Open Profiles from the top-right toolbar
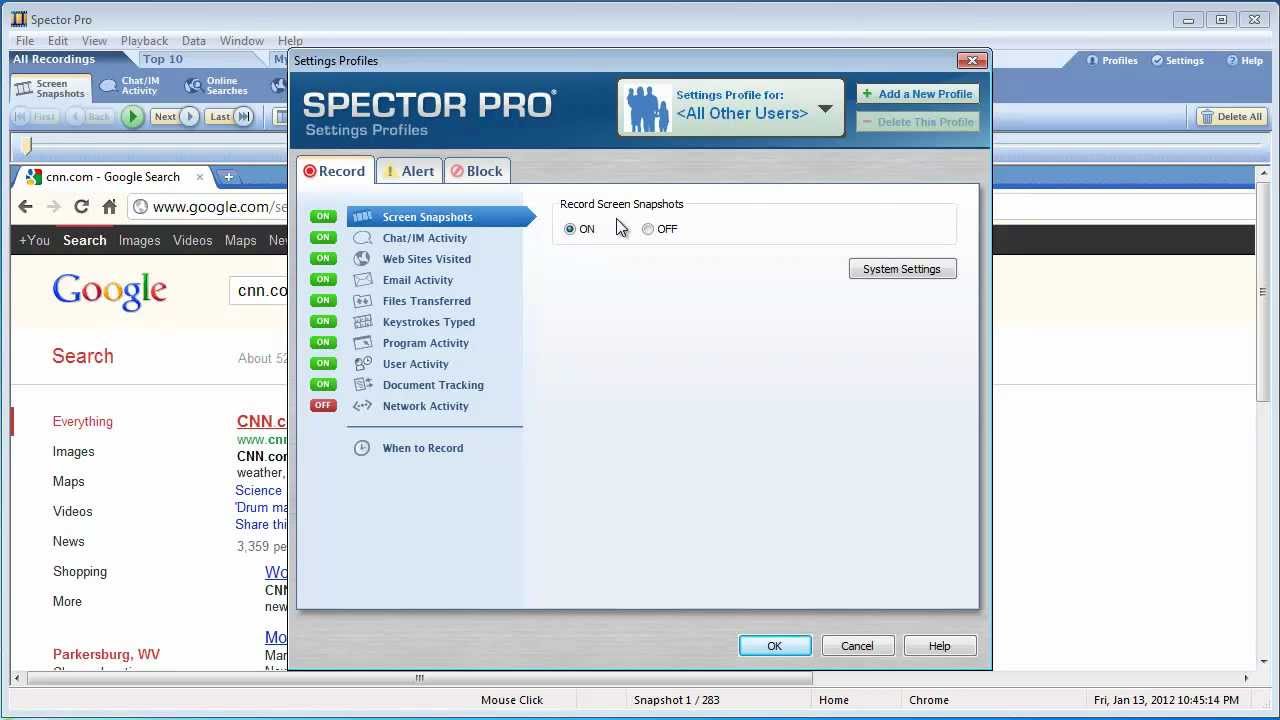Image resolution: width=1280 pixels, height=720 pixels. (x=1113, y=61)
